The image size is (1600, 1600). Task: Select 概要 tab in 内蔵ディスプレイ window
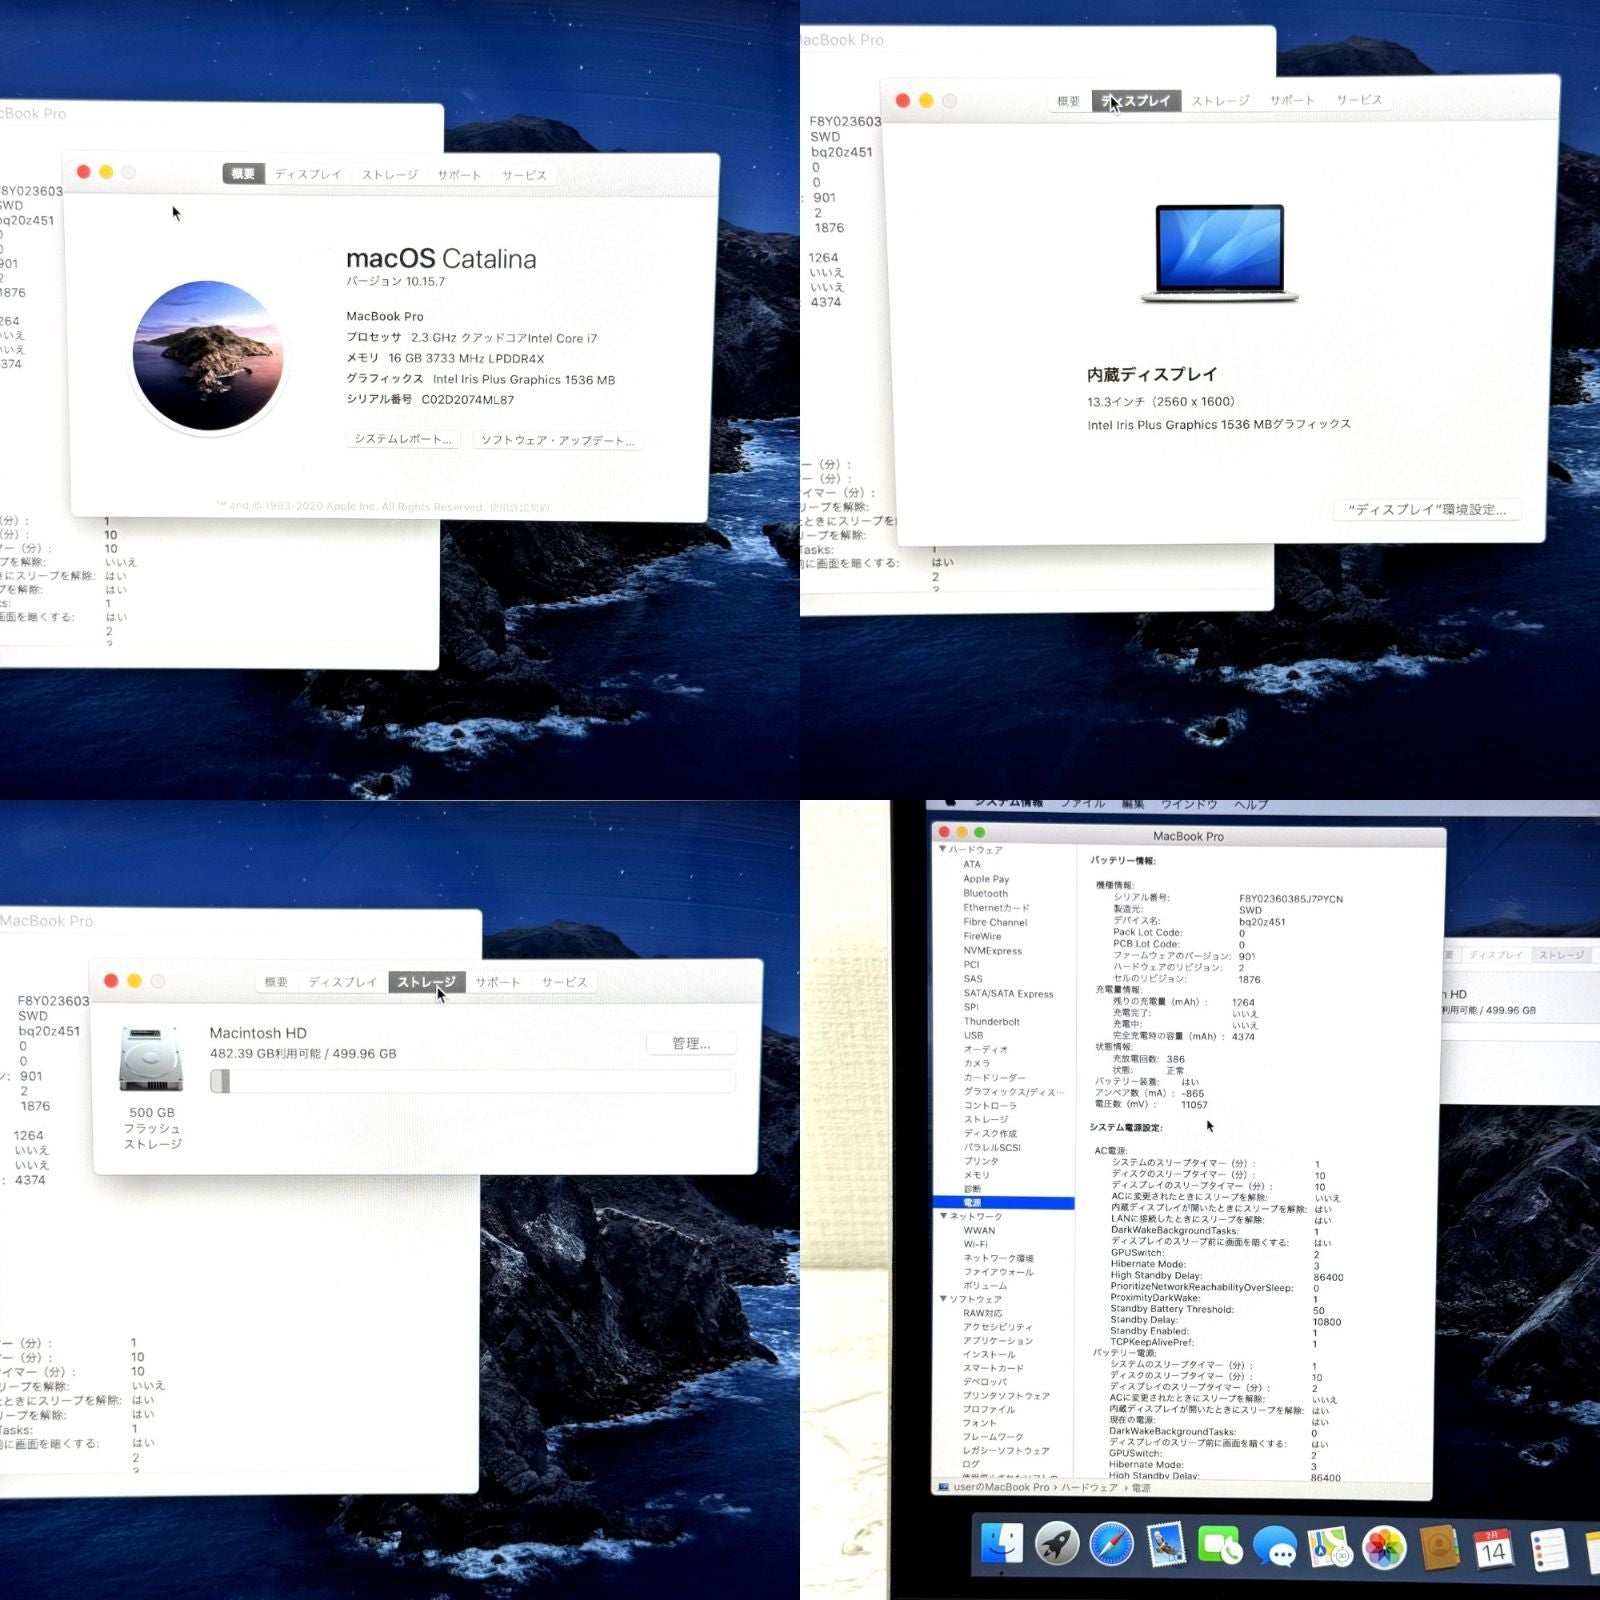coord(1068,101)
